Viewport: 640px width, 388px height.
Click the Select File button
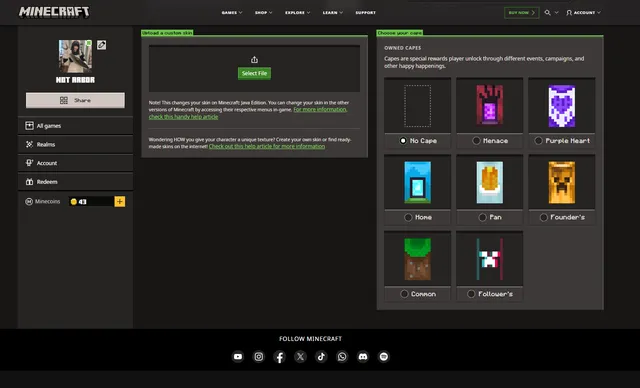[x=254, y=73]
